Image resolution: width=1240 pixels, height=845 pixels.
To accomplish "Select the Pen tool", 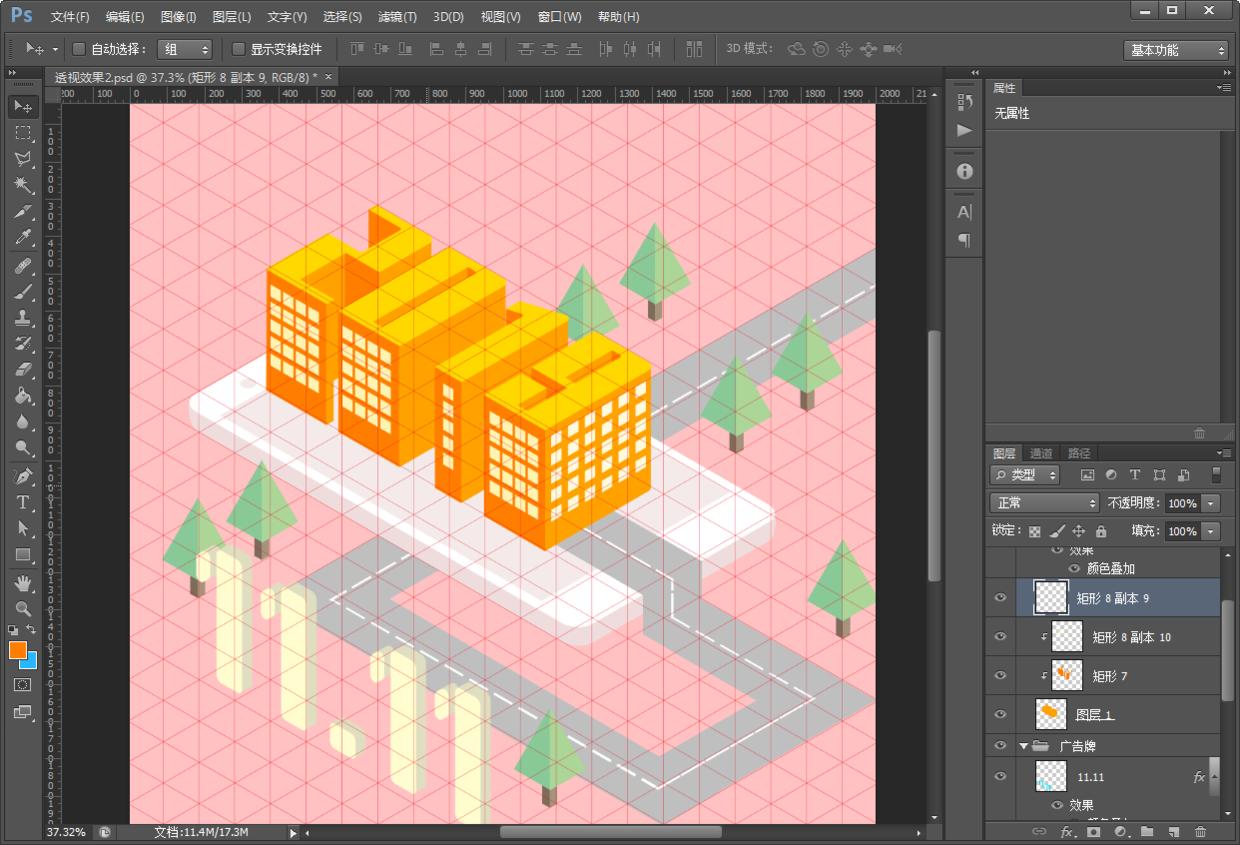I will pos(22,476).
